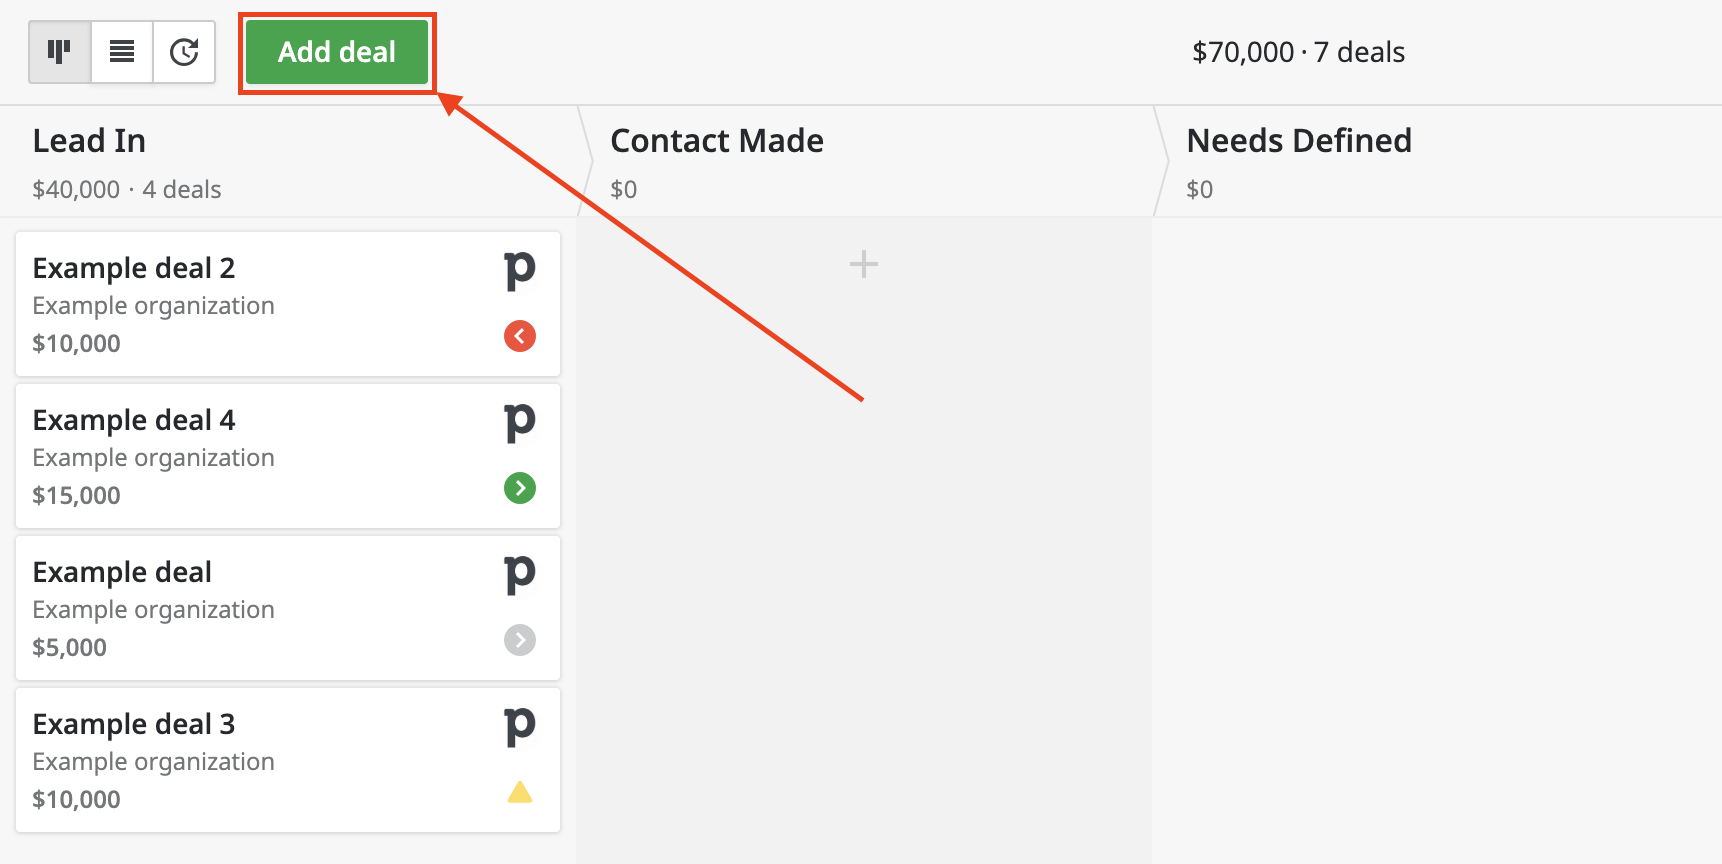
Task: Click Pipedrive owner logo on Example deal 3
Action: tap(520, 727)
